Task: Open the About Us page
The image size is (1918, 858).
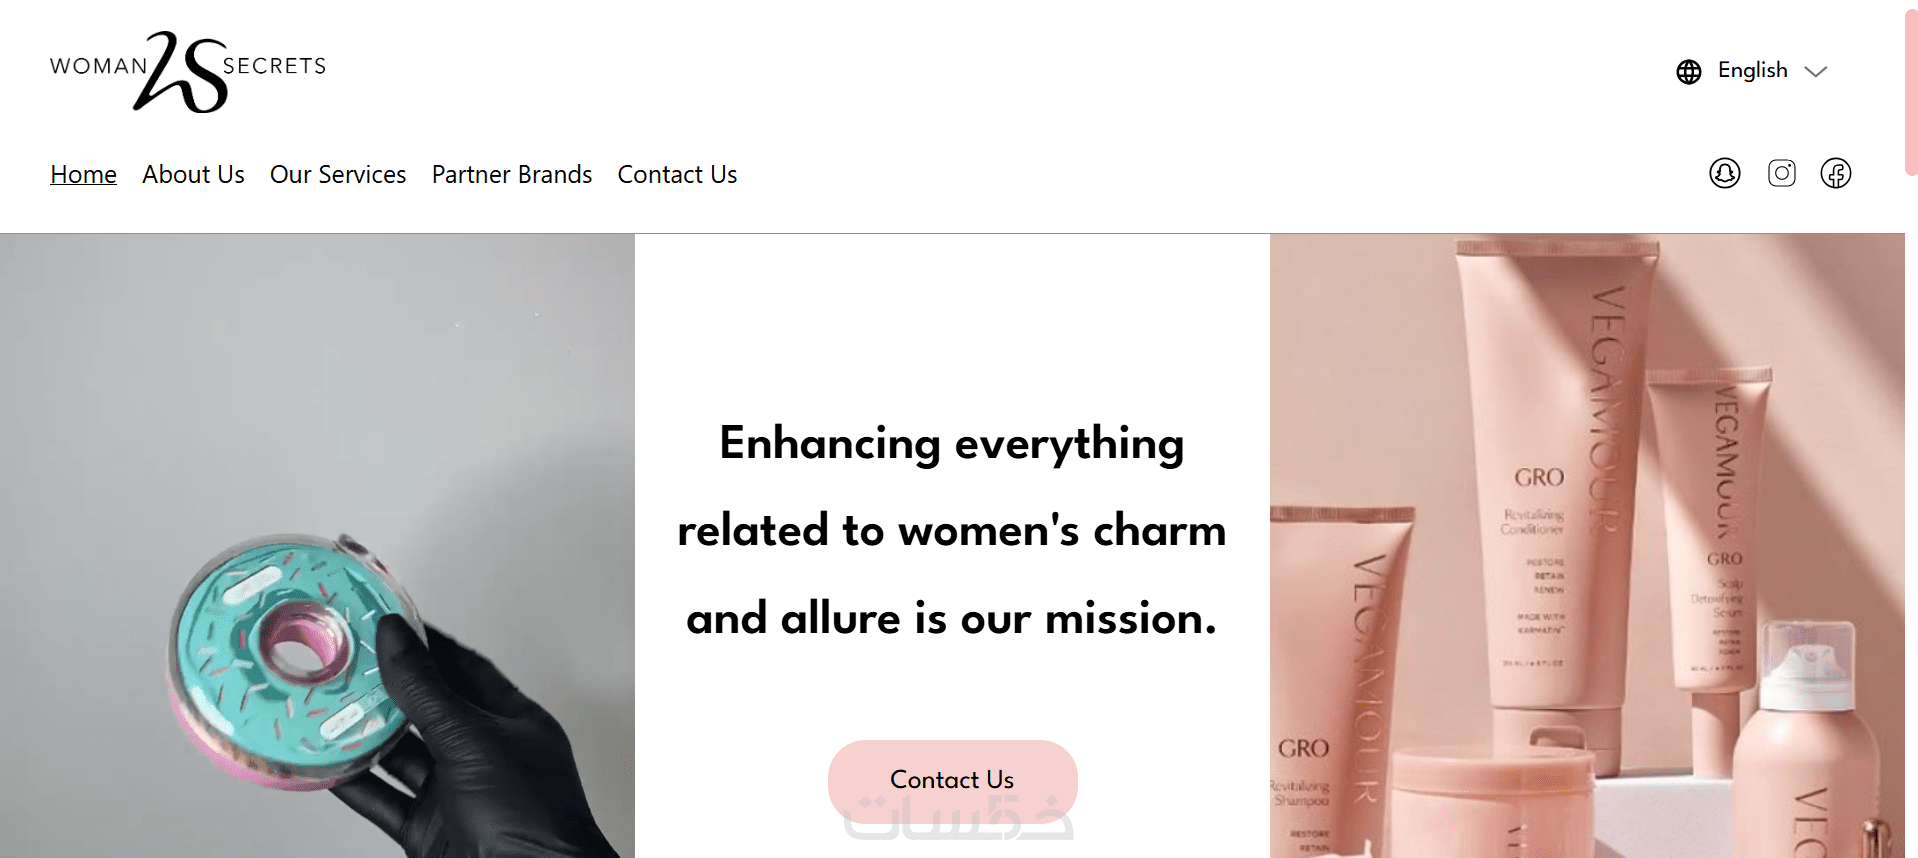Action: (x=193, y=175)
